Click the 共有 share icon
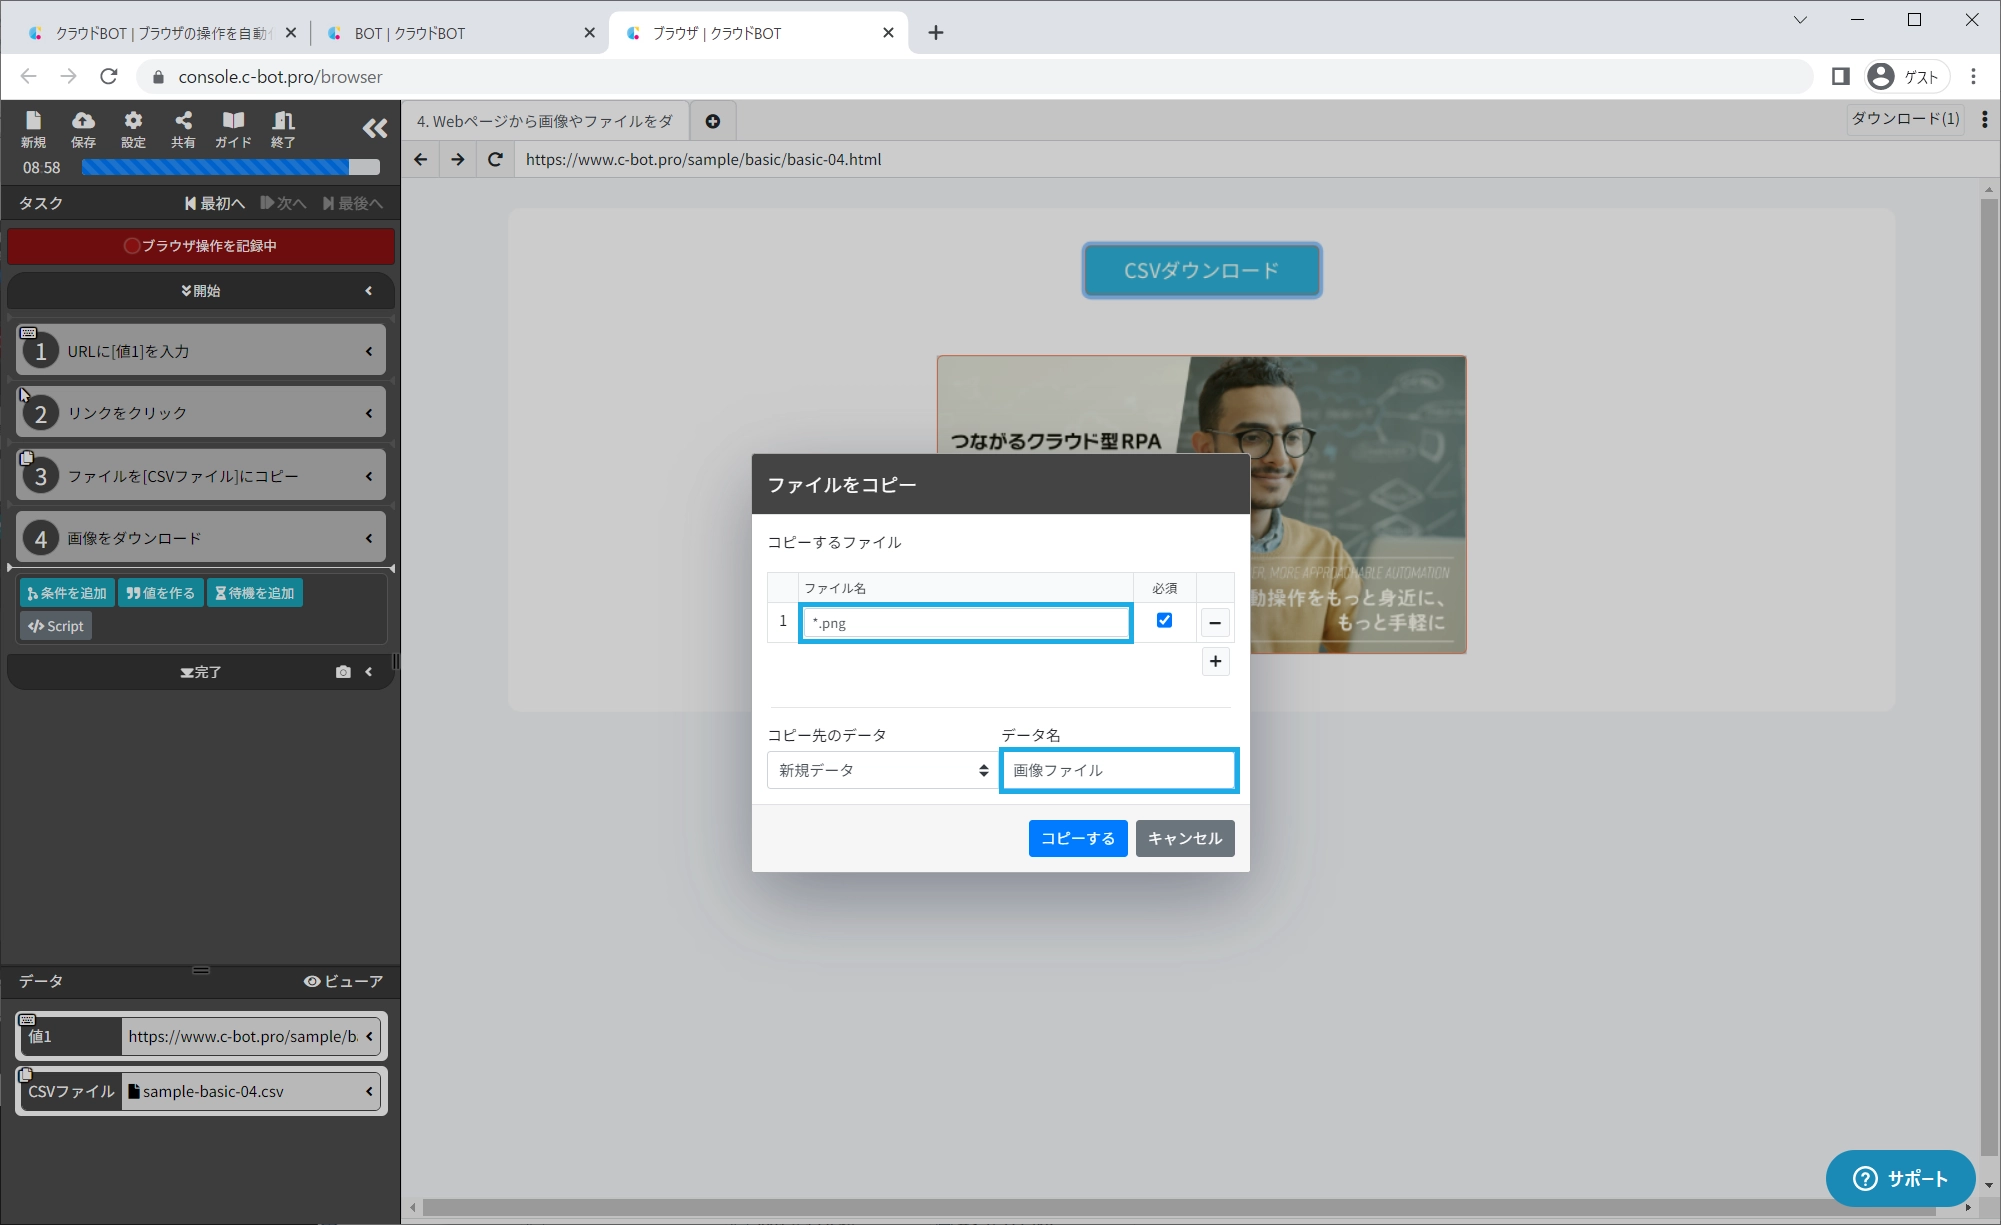The width and height of the screenshot is (2001, 1225). pos(183,129)
